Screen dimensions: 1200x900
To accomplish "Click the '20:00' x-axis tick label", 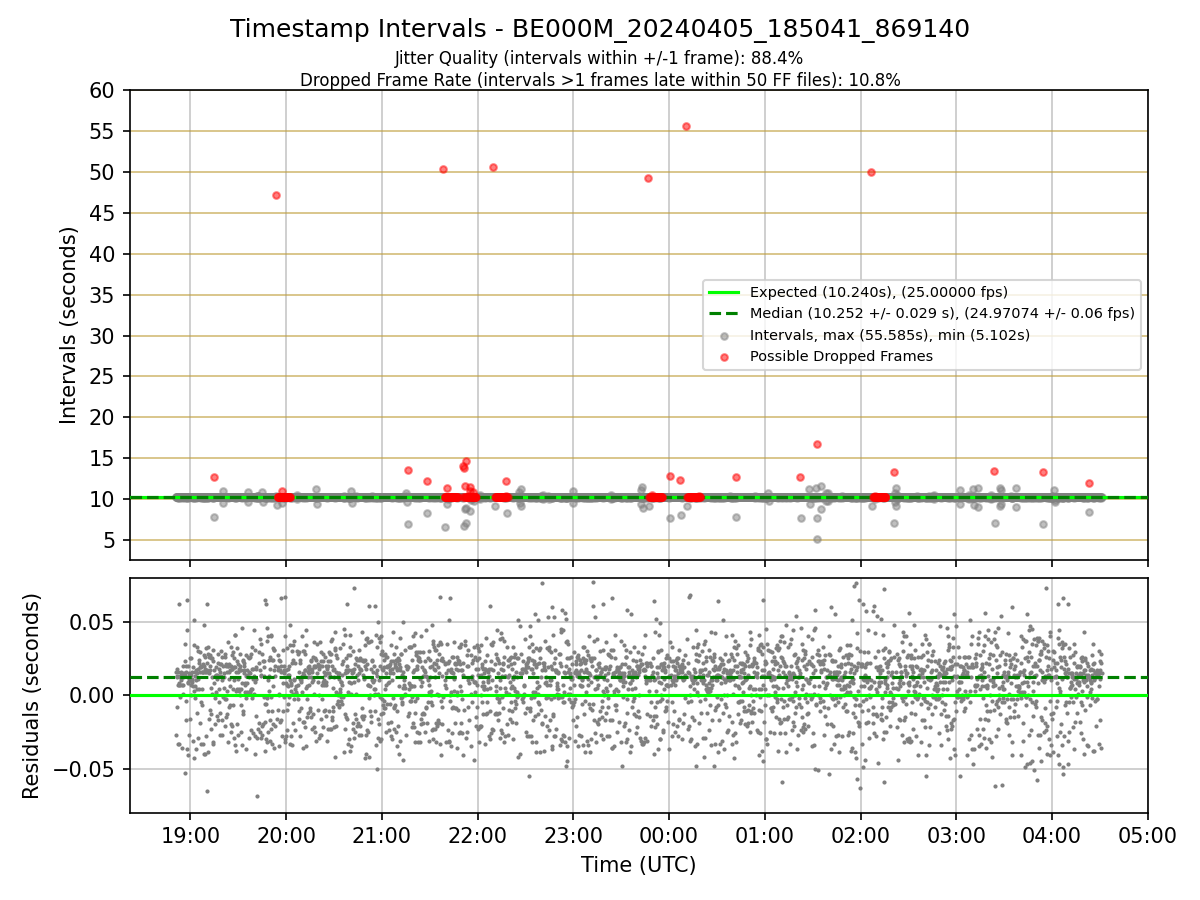I will [286, 836].
